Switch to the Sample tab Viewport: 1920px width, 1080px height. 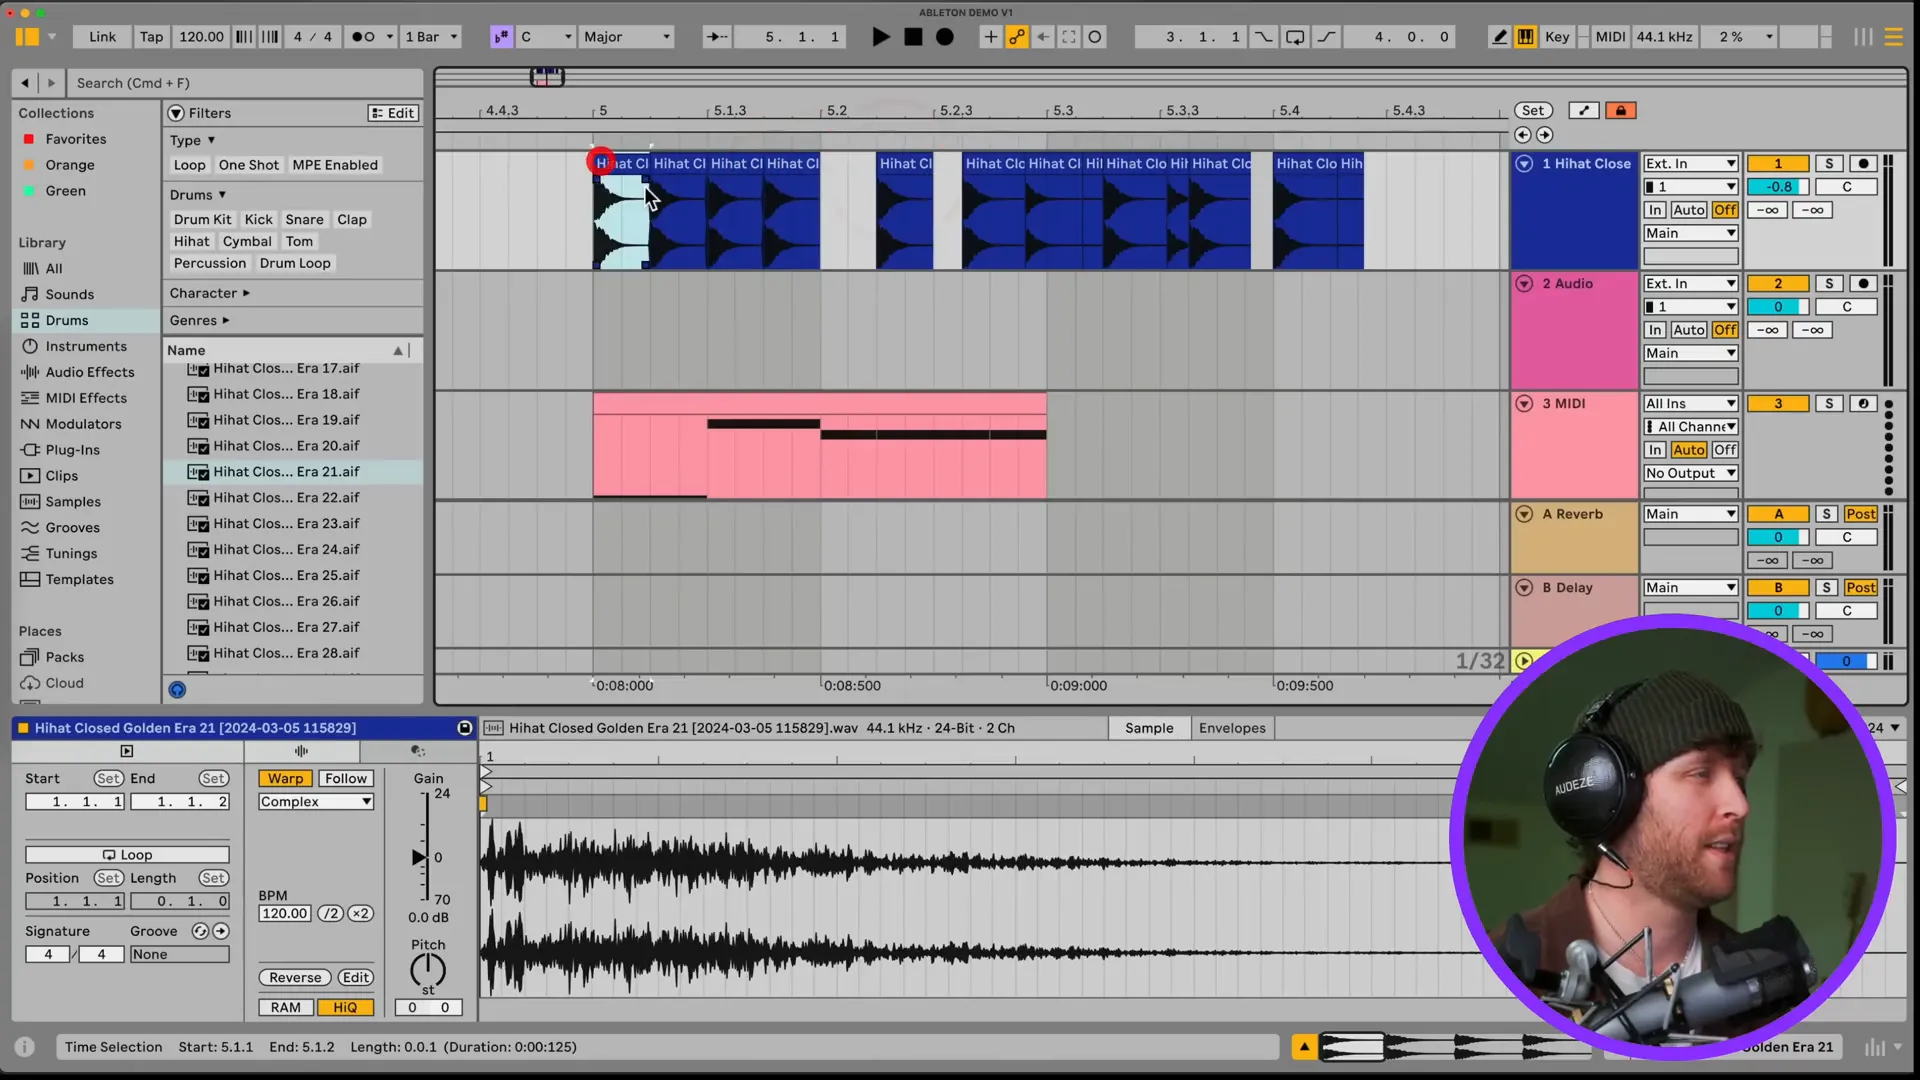1149,728
